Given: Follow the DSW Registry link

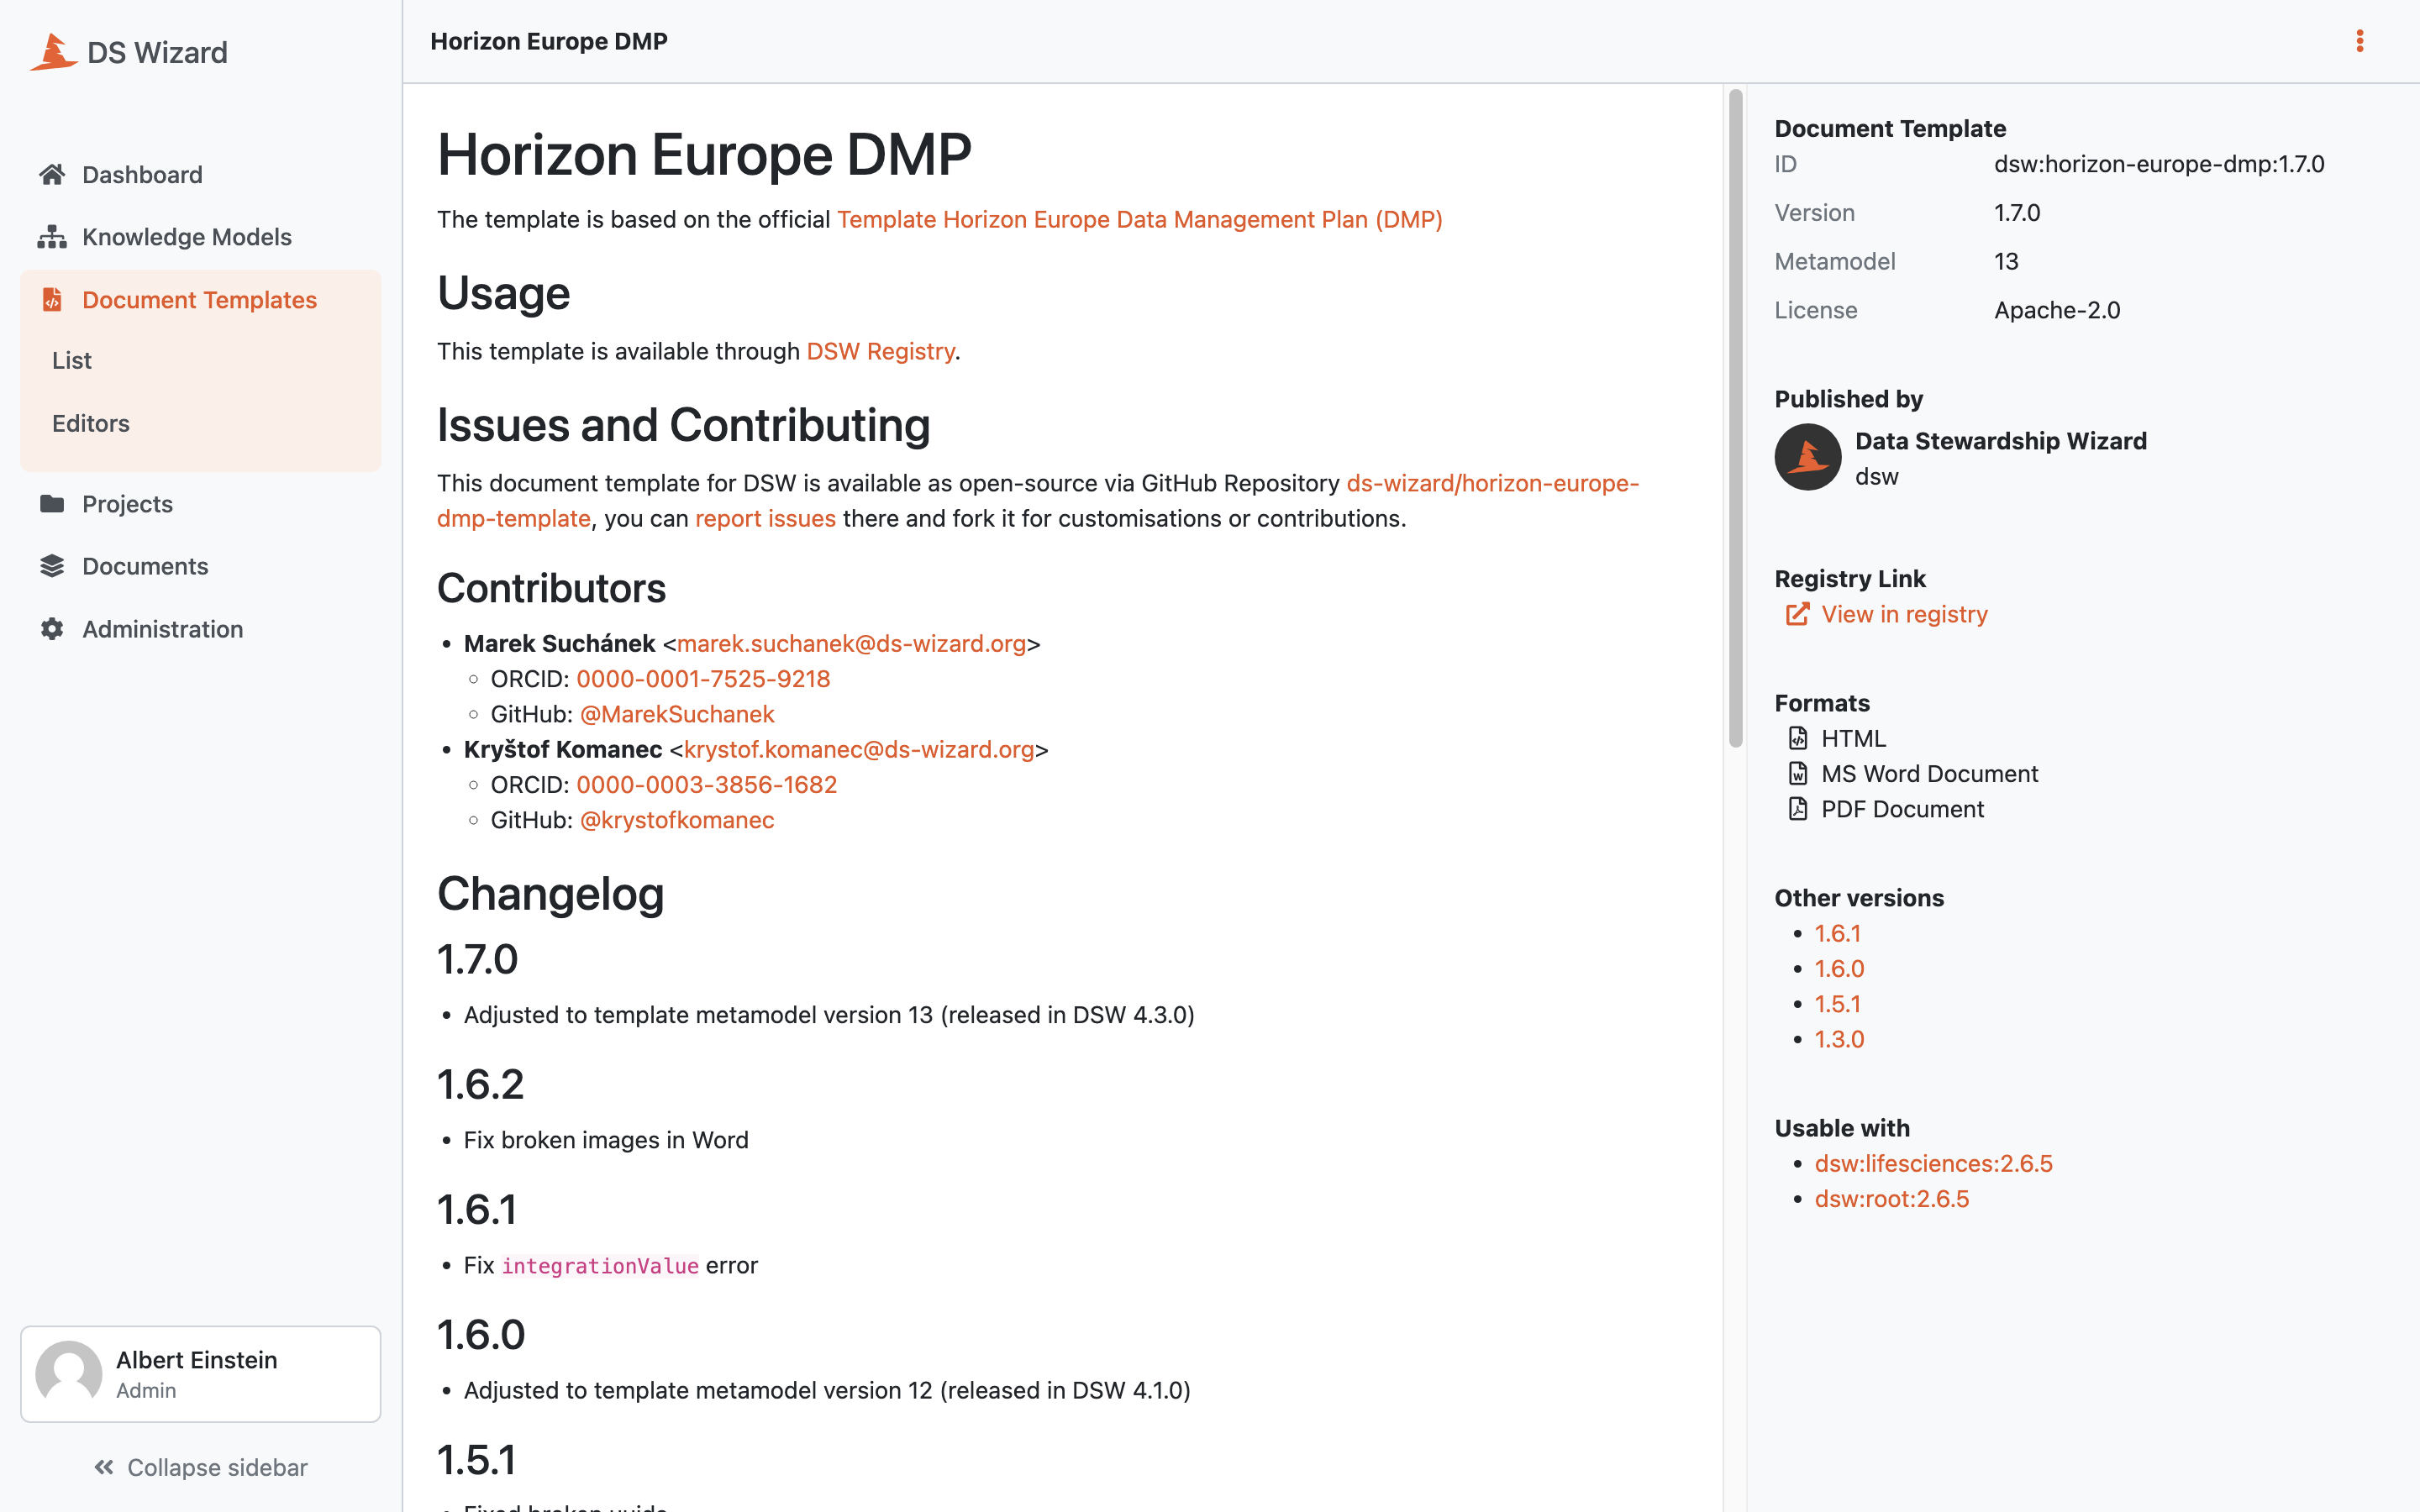Looking at the screenshot, I should pos(880,351).
